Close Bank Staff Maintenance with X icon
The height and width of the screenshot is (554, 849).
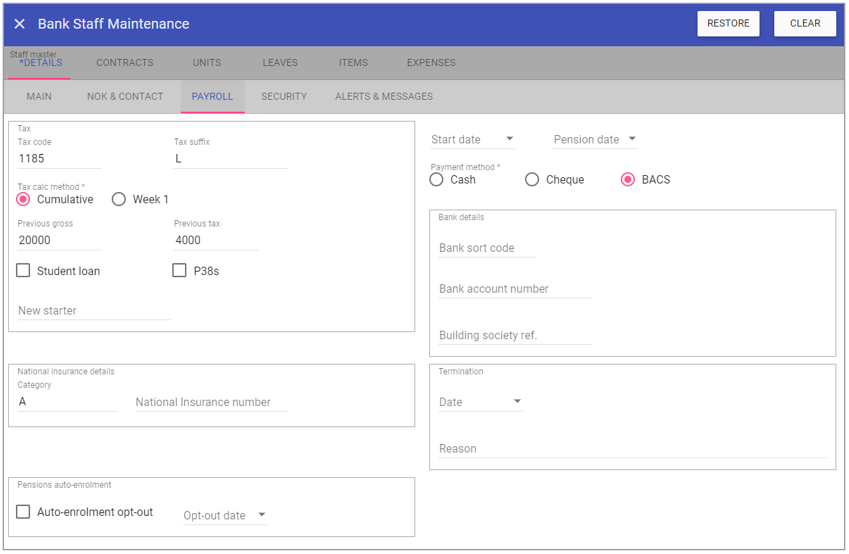tap(19, 24)
